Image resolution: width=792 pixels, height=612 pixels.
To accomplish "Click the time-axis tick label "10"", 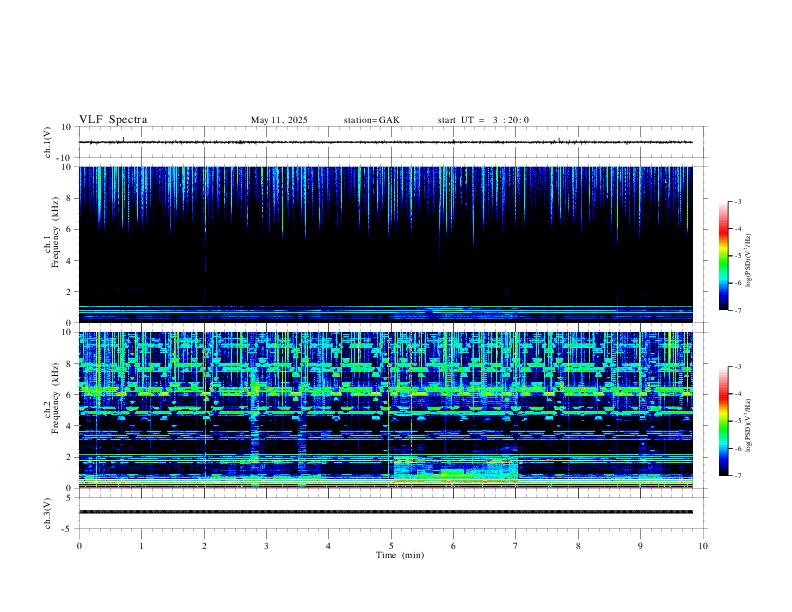I will point(703,546).
